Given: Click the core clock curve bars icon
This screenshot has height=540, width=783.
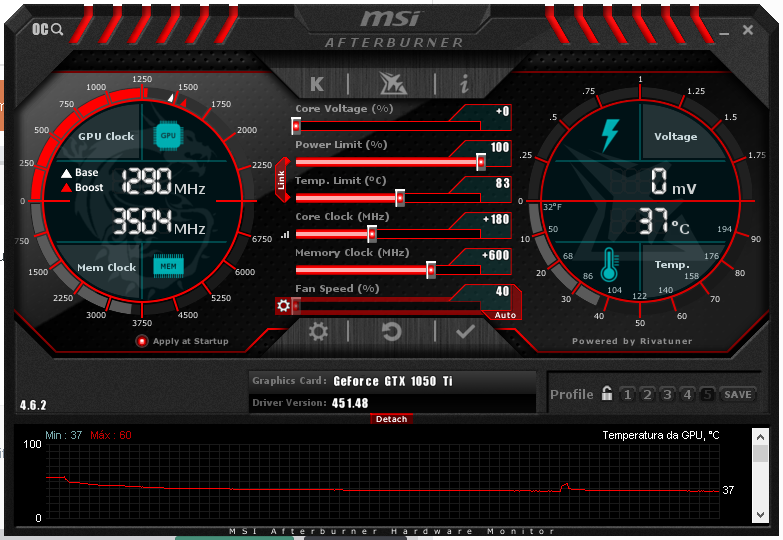Looking at the screenshot, I should [x=285, y=234].
